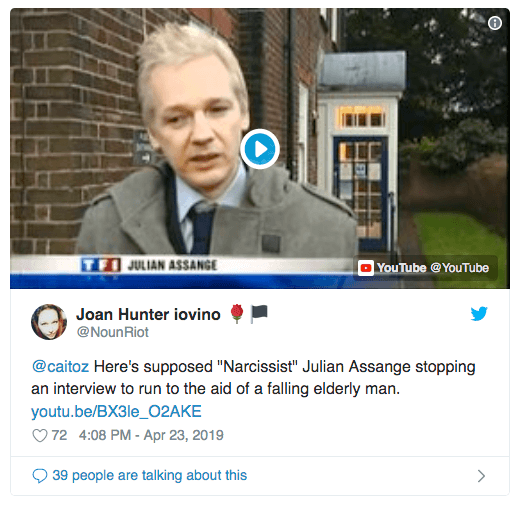Viewport: 523px width, 506px height.
Task: Open "39 people are talking about this"
Action: click(x=149, y=475)
